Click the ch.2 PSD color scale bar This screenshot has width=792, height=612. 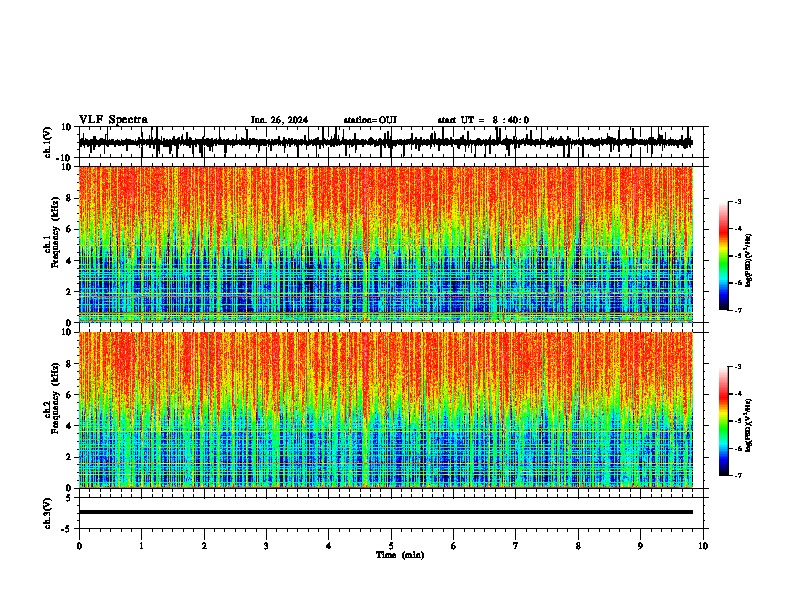pos(724,421)
